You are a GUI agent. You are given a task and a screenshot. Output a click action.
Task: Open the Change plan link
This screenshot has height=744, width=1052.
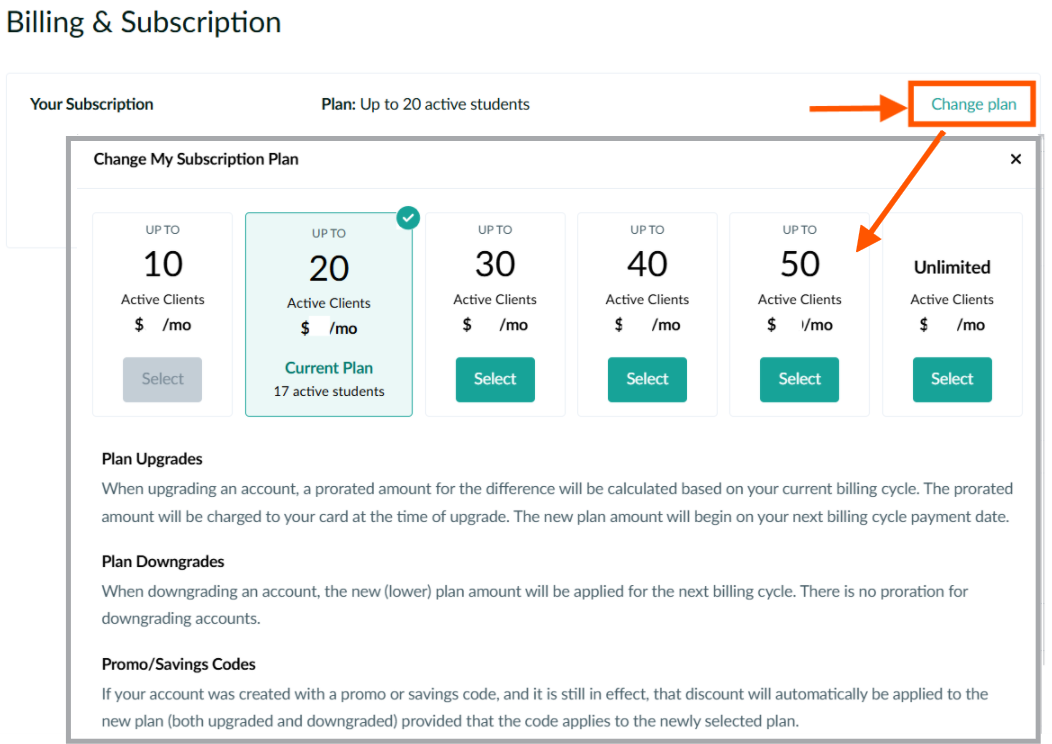(973, 105)
